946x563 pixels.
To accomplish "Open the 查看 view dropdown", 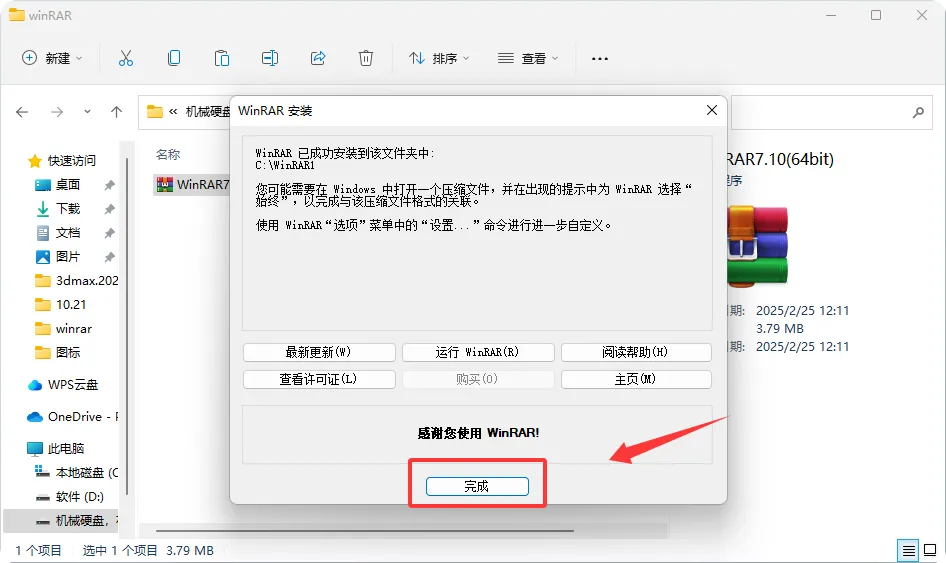I will pyautogui.click(x=528, y=59).
